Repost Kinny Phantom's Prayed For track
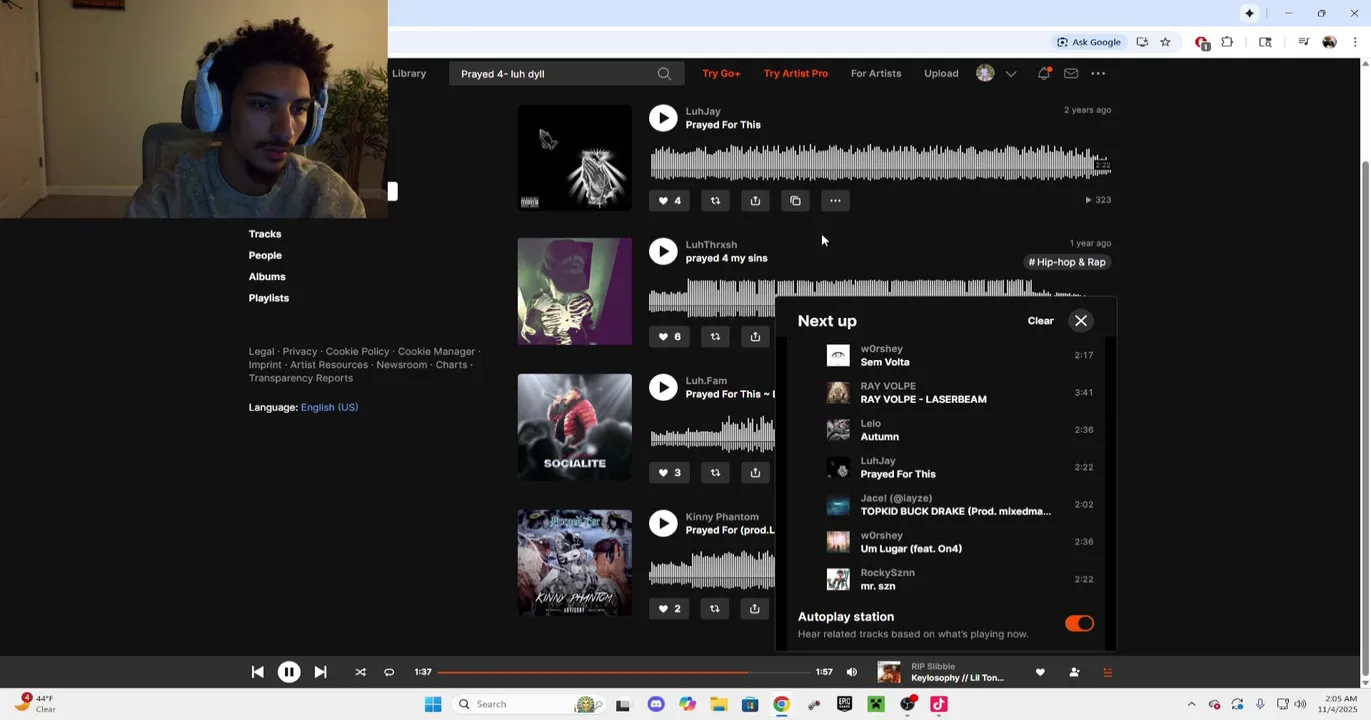This screenshot has height=720, width=1371. click(x=715, y=609)
